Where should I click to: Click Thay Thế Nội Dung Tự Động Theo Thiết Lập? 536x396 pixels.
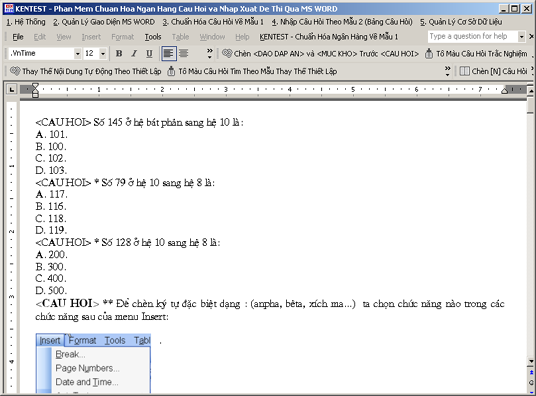[x=85, y=71]
